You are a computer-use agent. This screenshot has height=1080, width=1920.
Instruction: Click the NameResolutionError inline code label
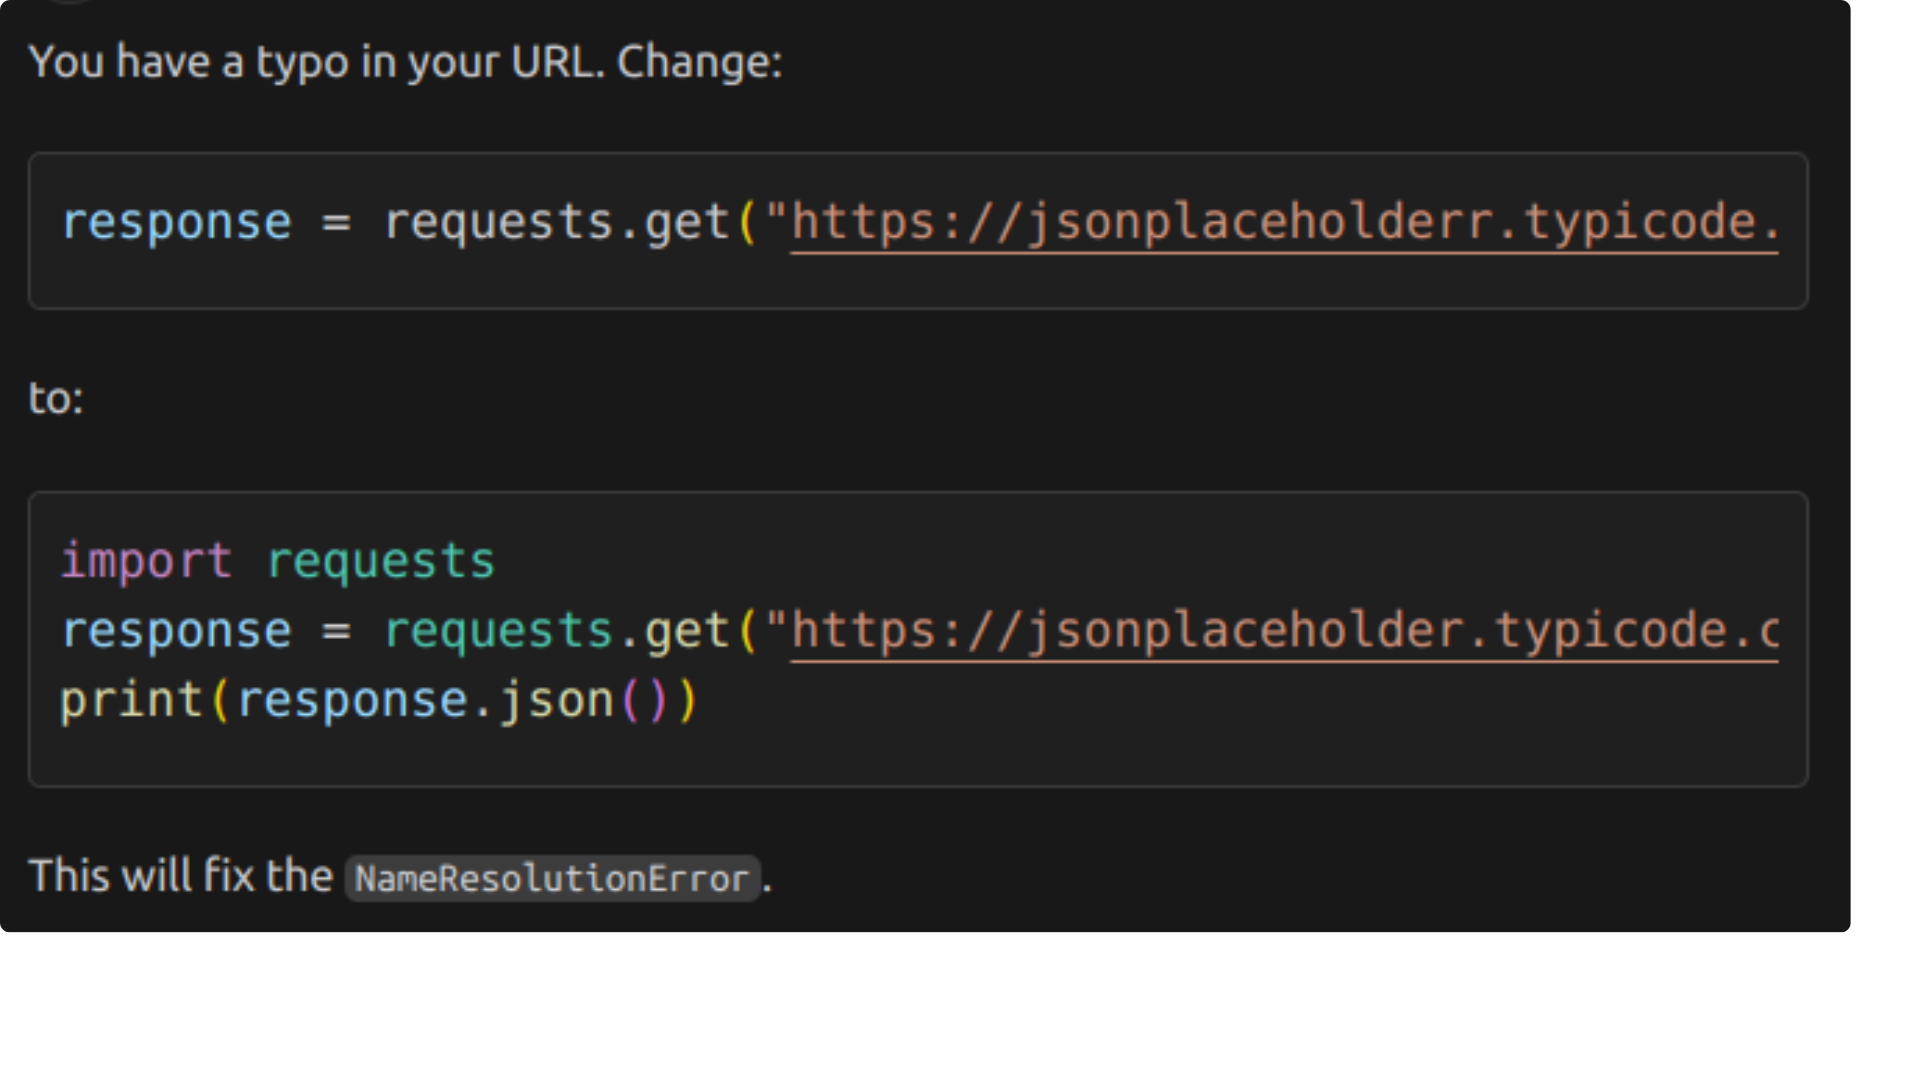pyautogui.click(x=552, y=879)
